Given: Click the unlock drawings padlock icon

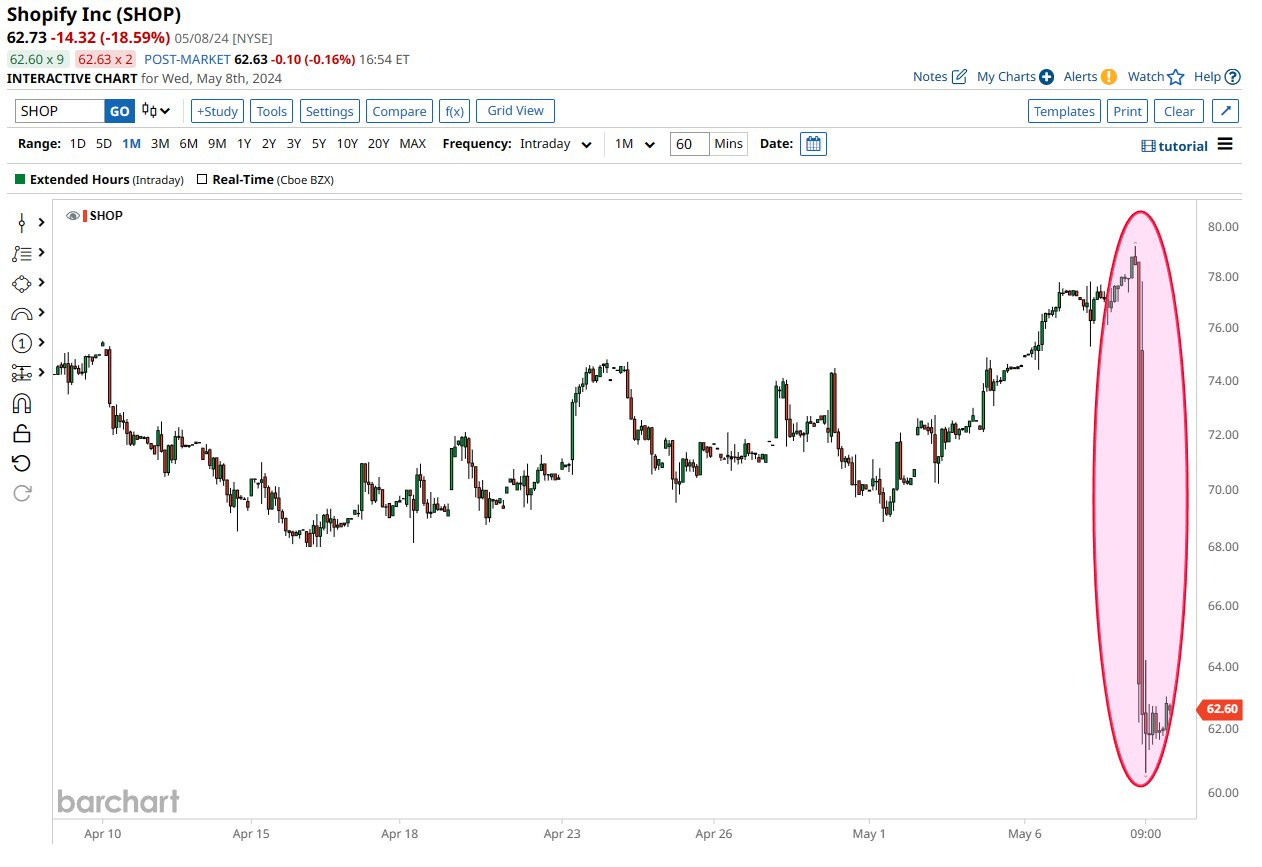Looking at the screenshot, I should pyautogui.click(x=22, y=433).
